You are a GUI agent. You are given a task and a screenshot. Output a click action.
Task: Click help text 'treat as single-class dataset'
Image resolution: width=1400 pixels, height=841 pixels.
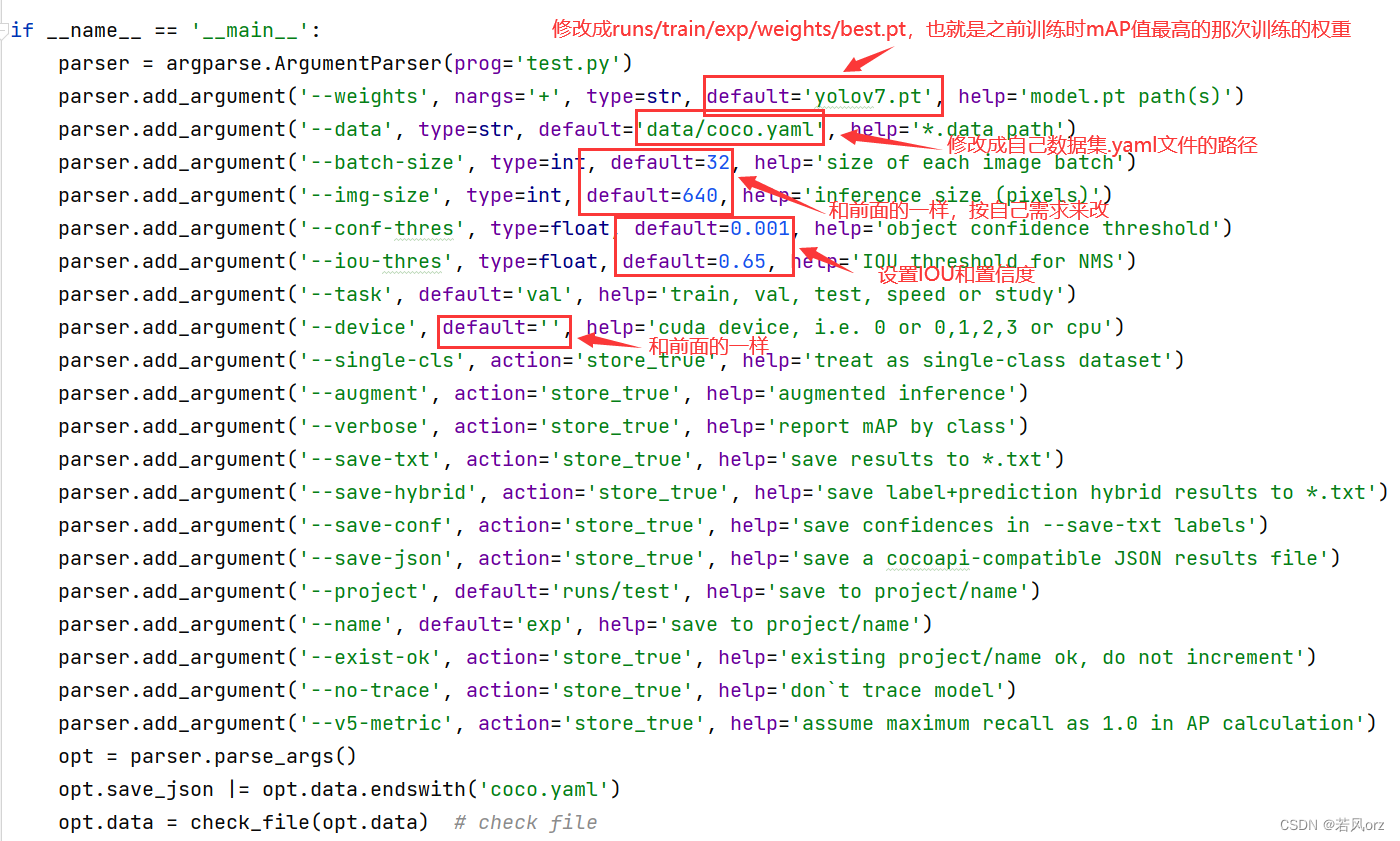tap(989, 360)
